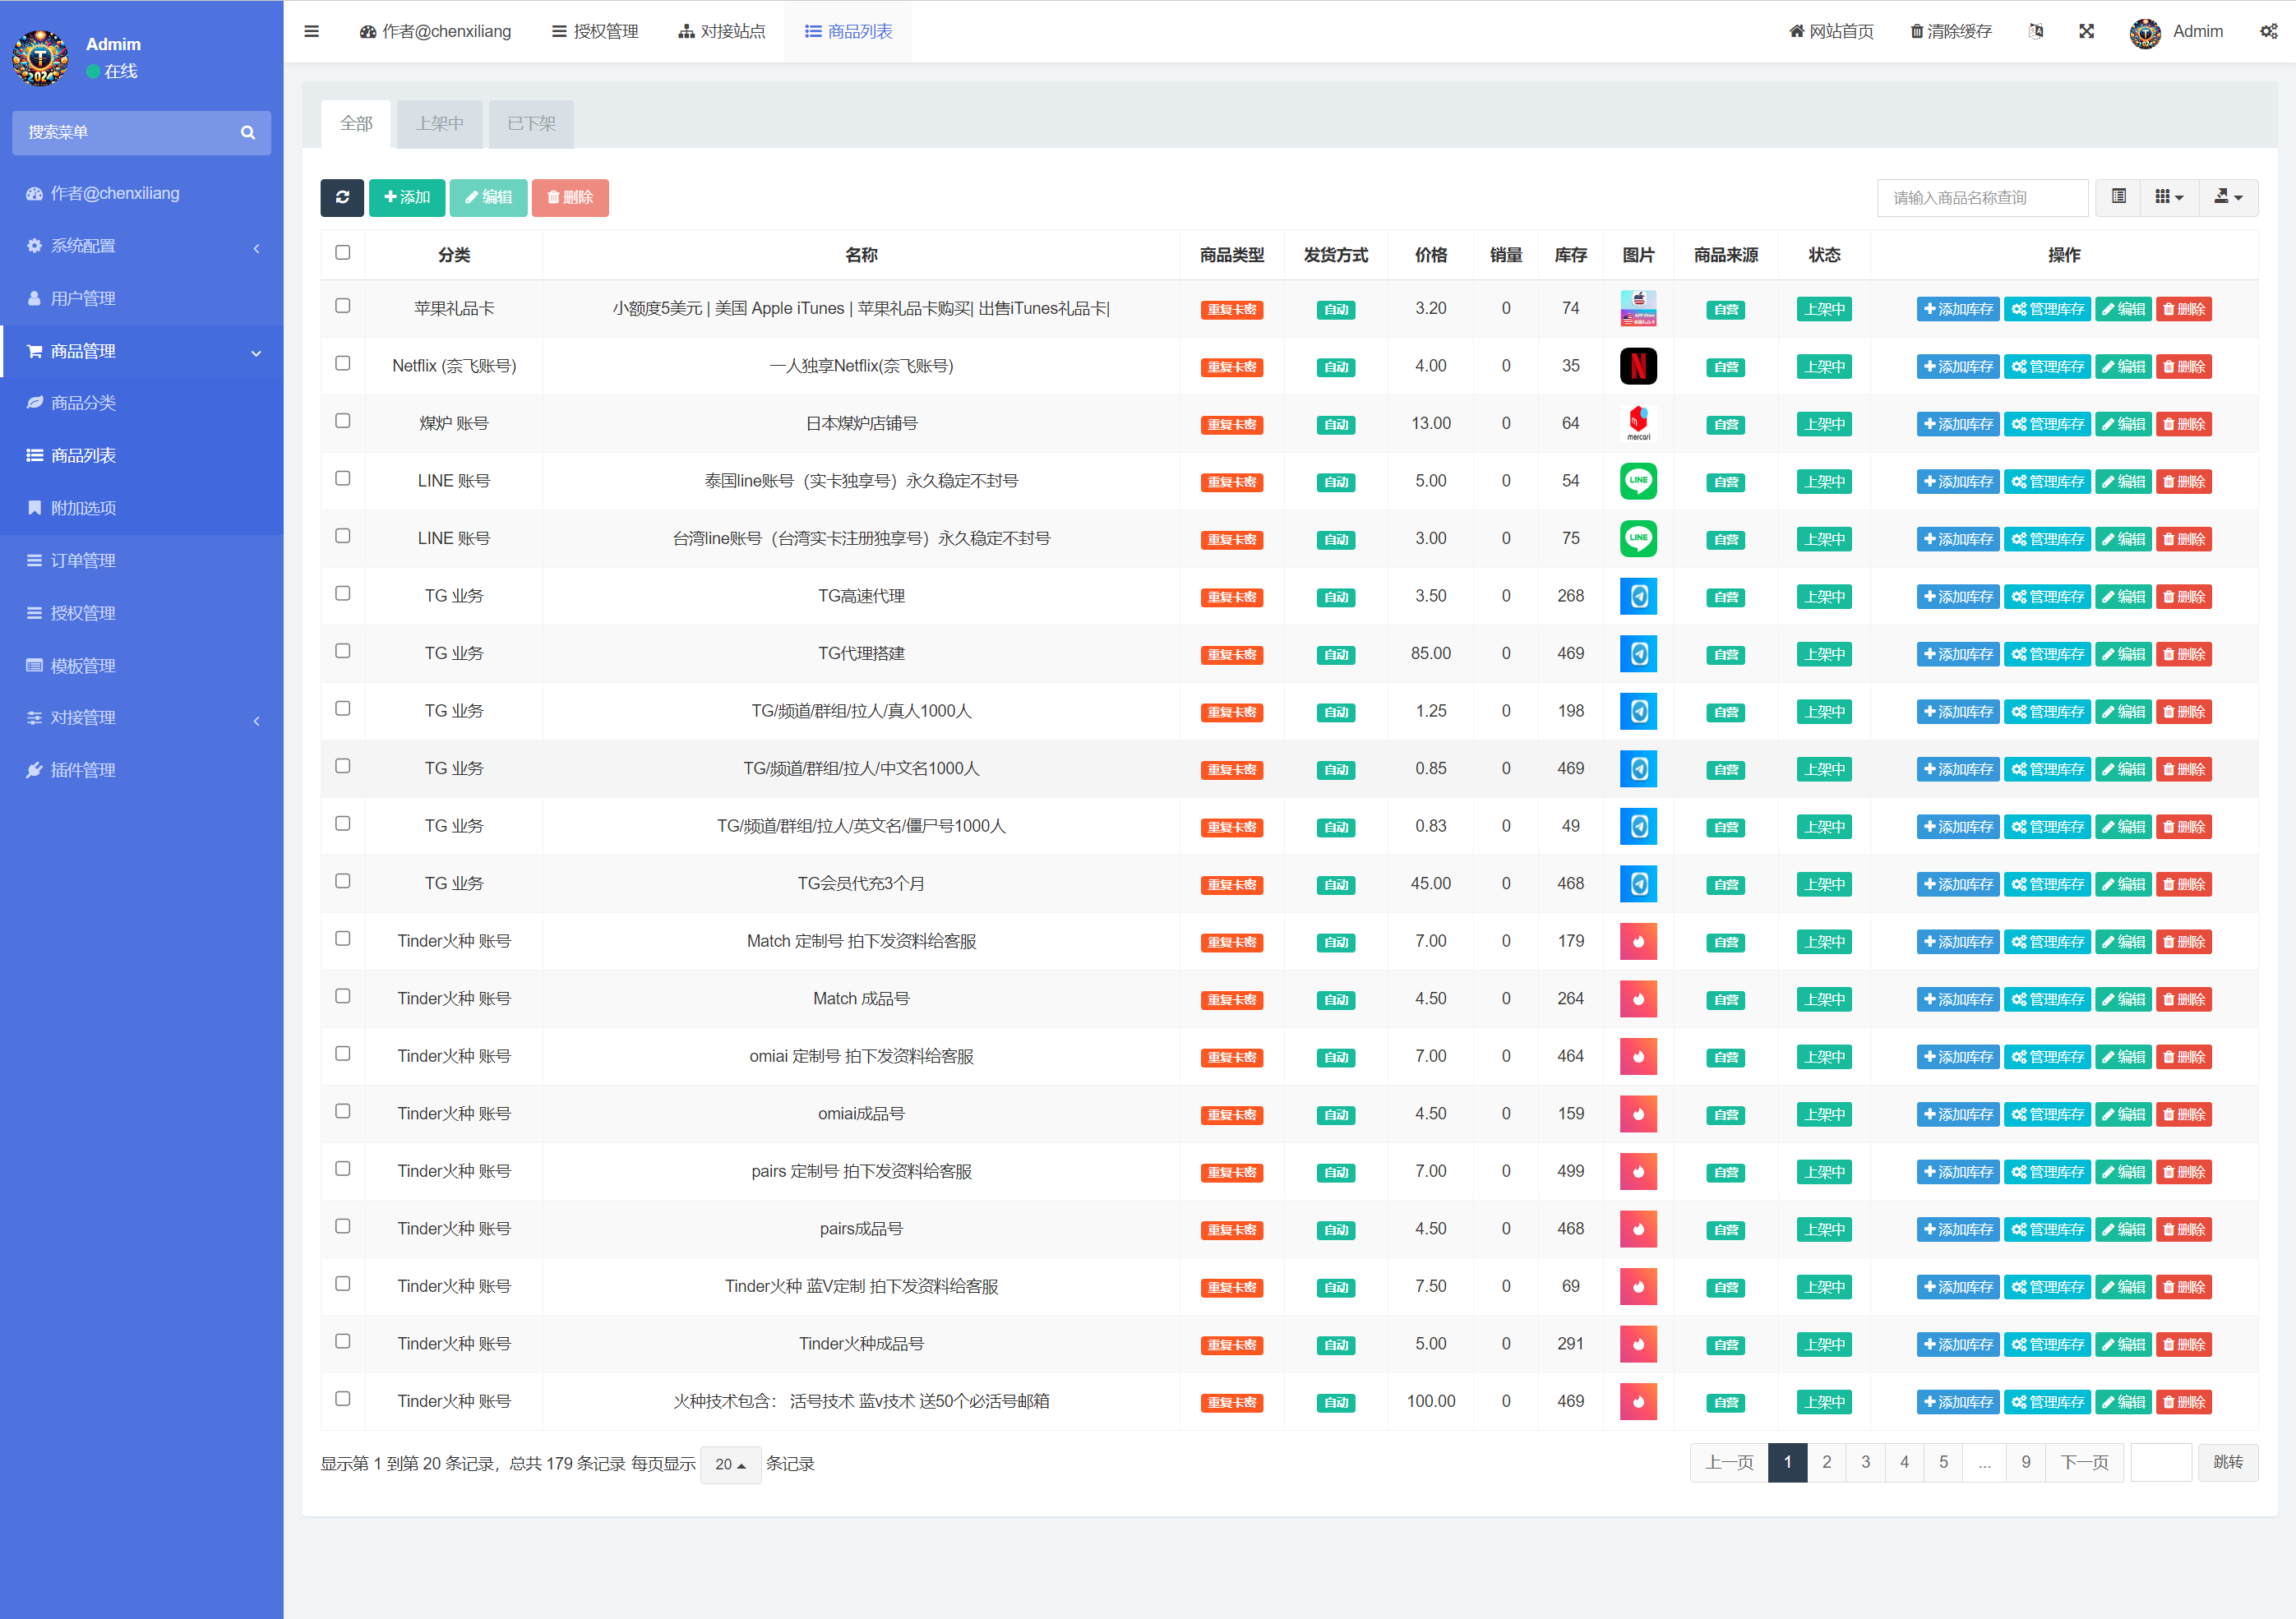Open the export dropdown in the table toolbar
The height and width of the screenshot is (1619, 2296).
click(2228, 197)
